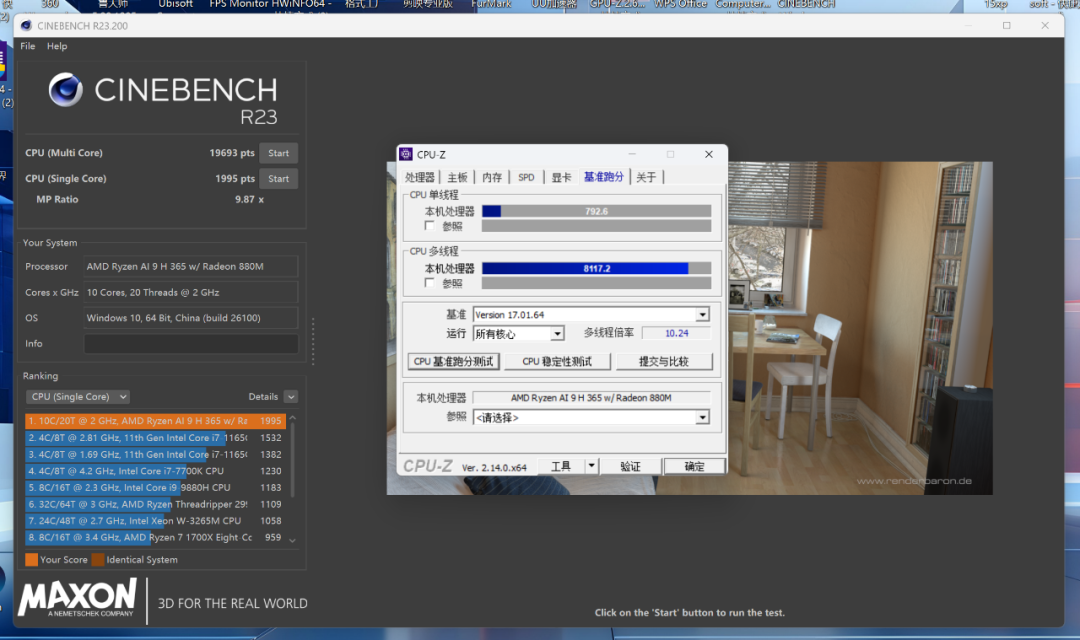This screenshot has height=640, width=1080.
Task: Click the Processor name field
Action: tap(191, 267)
